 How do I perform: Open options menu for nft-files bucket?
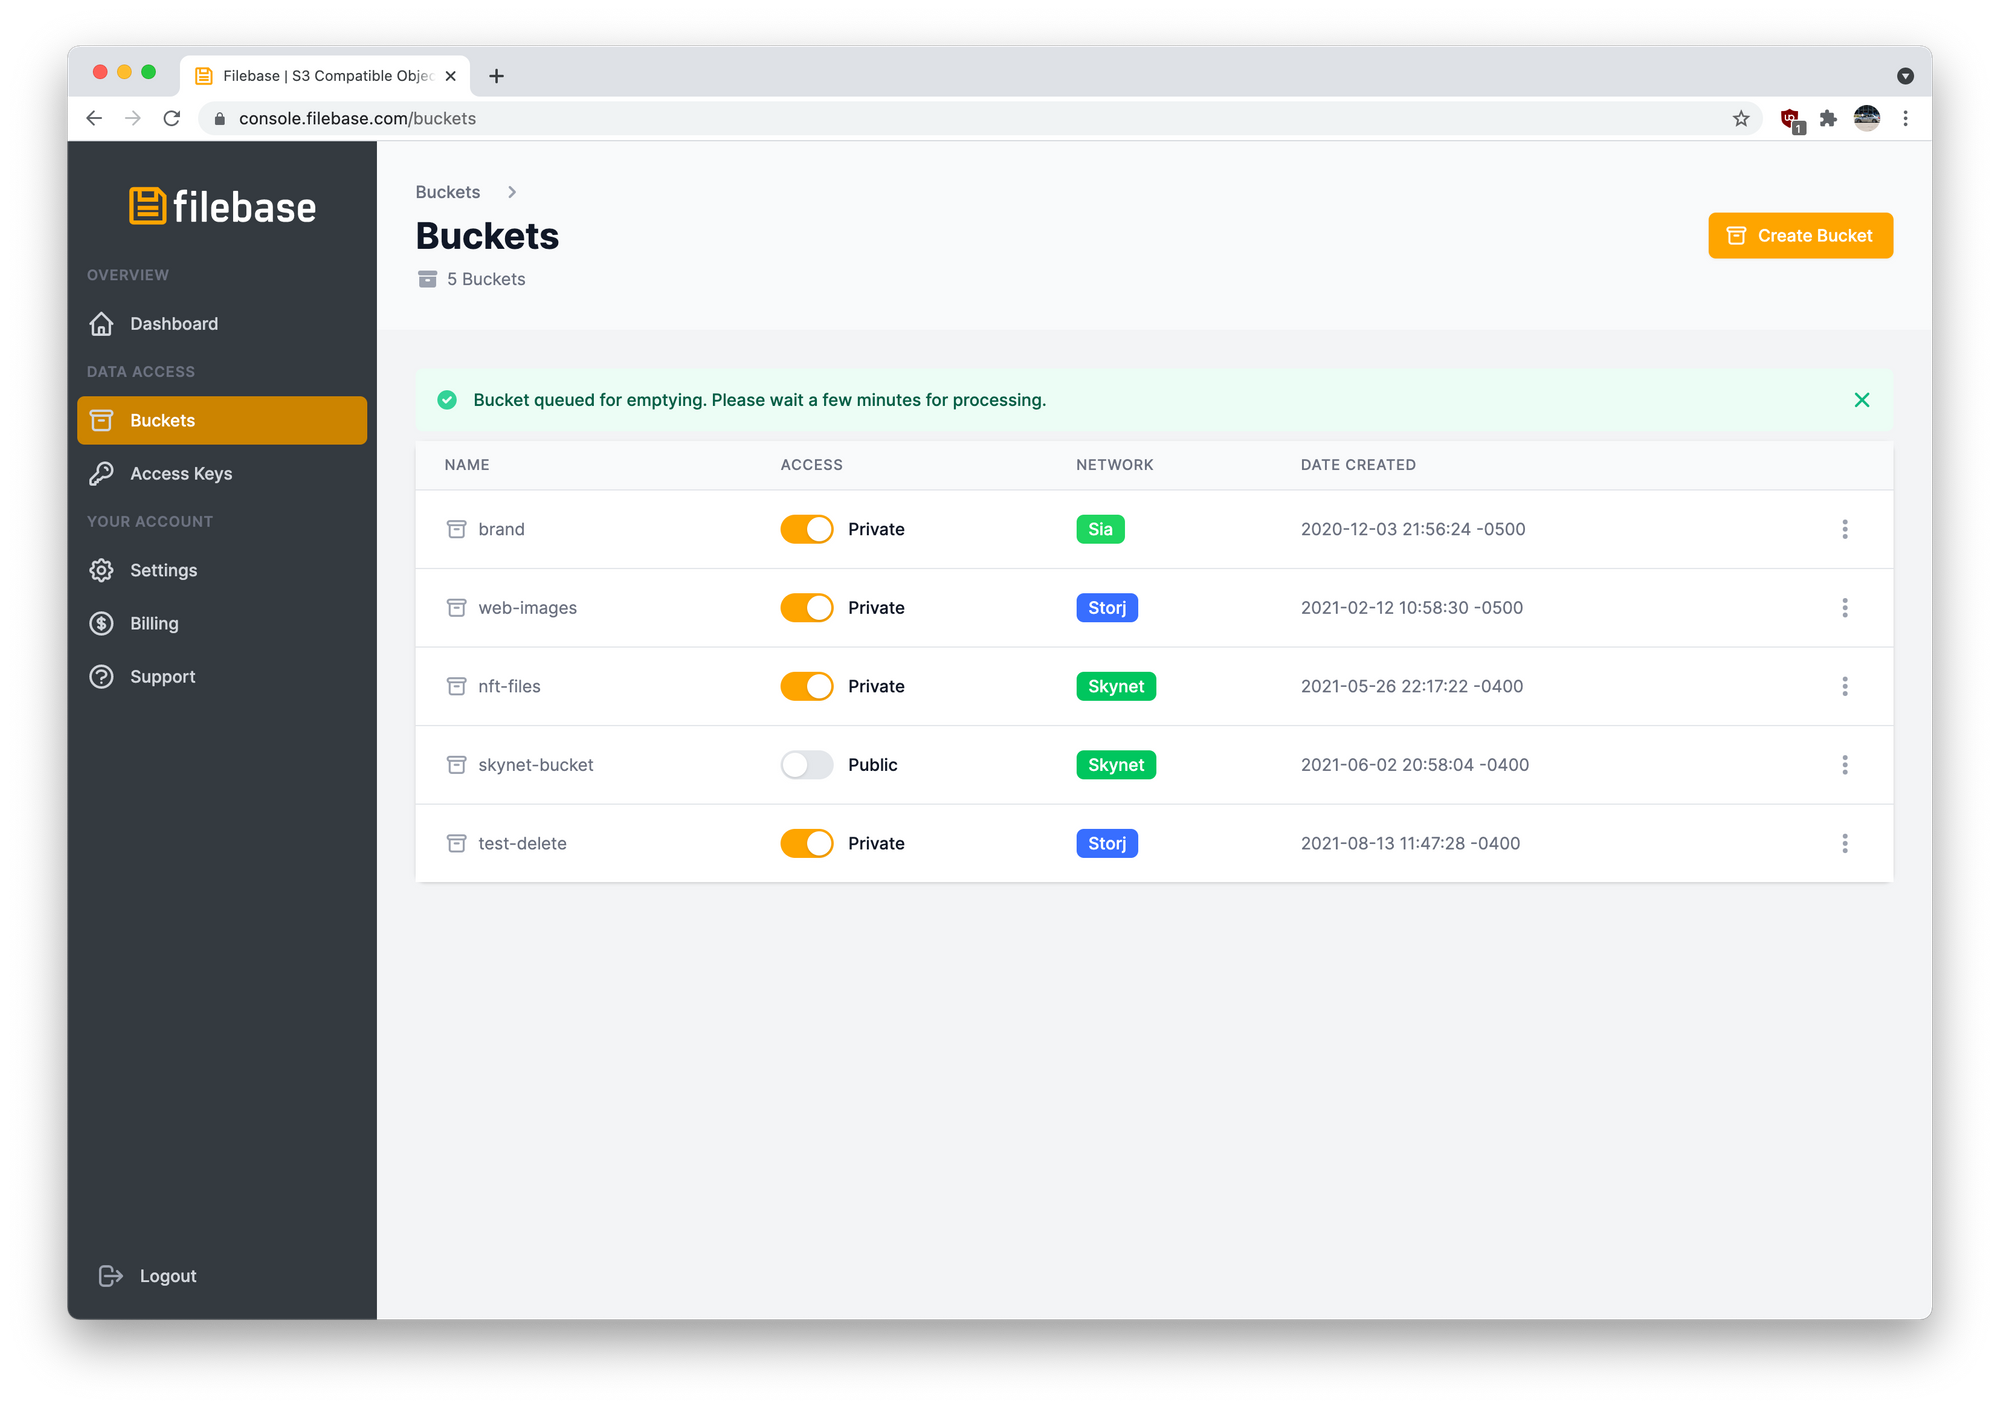(x=1845, y=686)
